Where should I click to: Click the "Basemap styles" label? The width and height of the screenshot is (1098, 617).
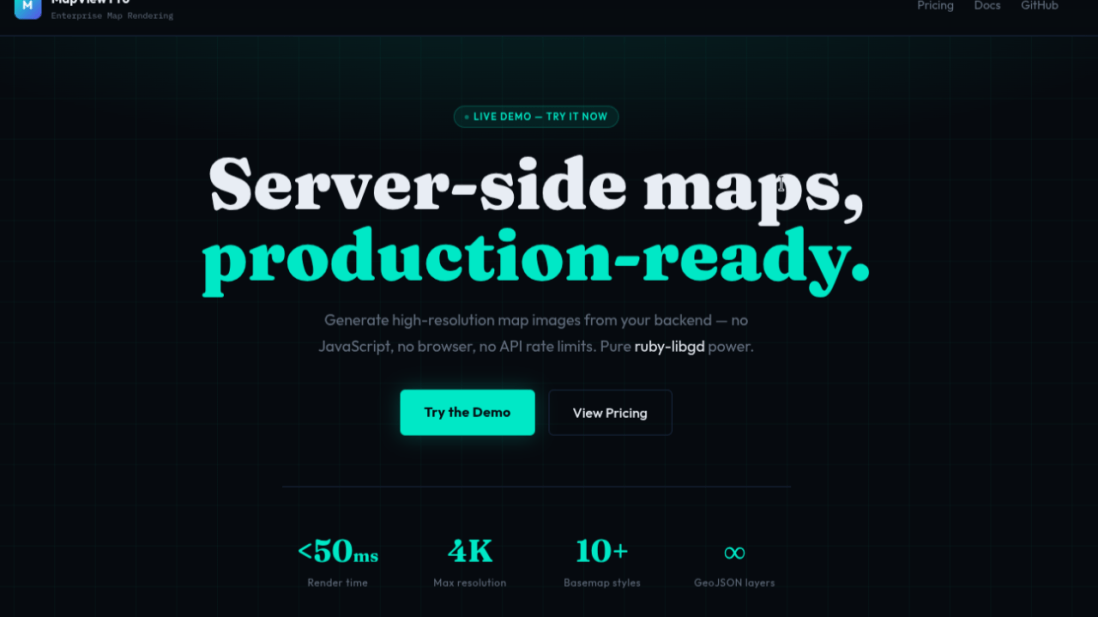[602, 583]
